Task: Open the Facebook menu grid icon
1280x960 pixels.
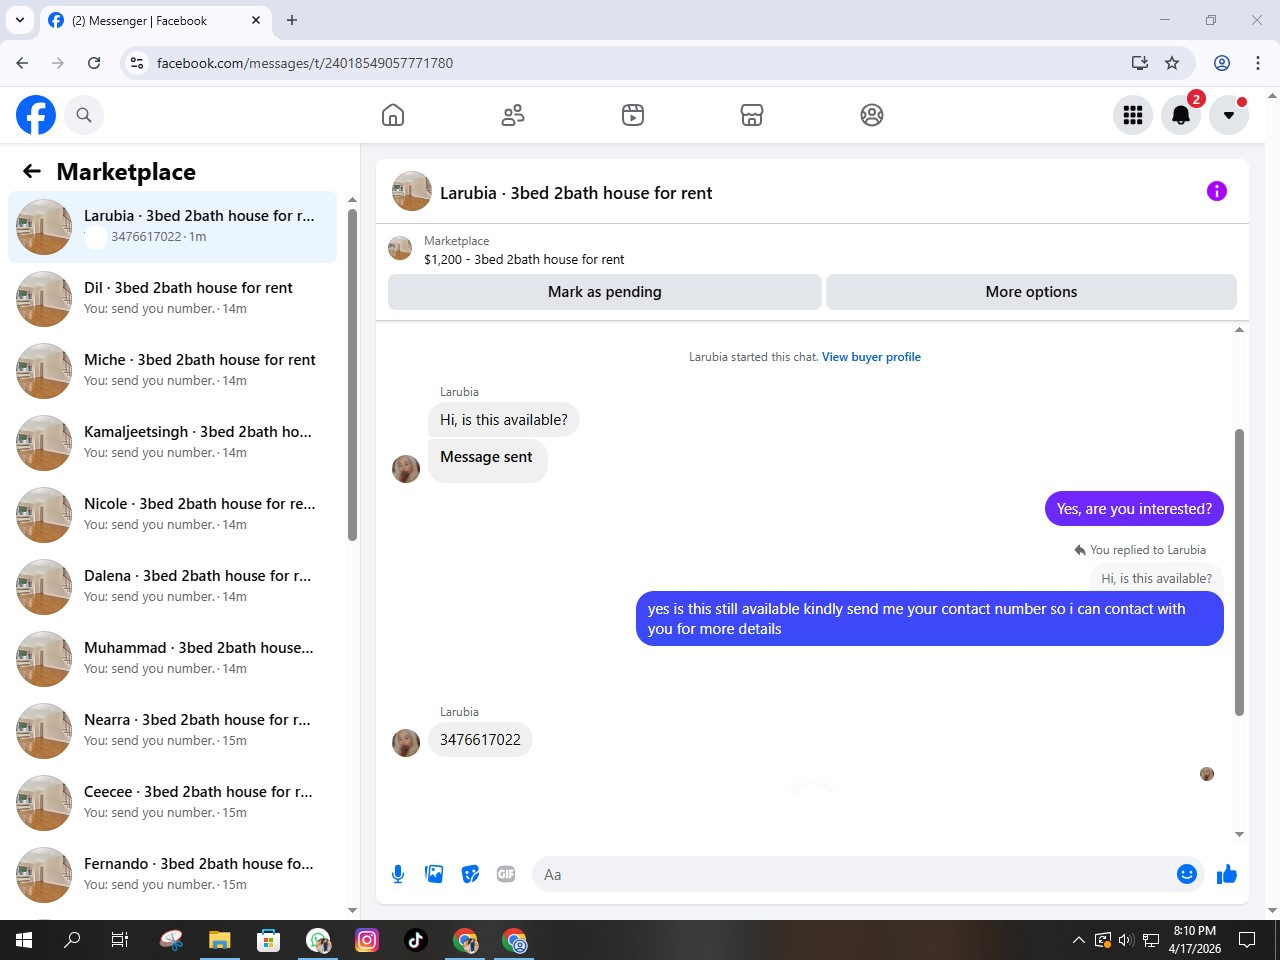Action: (x=1133, y=115)
